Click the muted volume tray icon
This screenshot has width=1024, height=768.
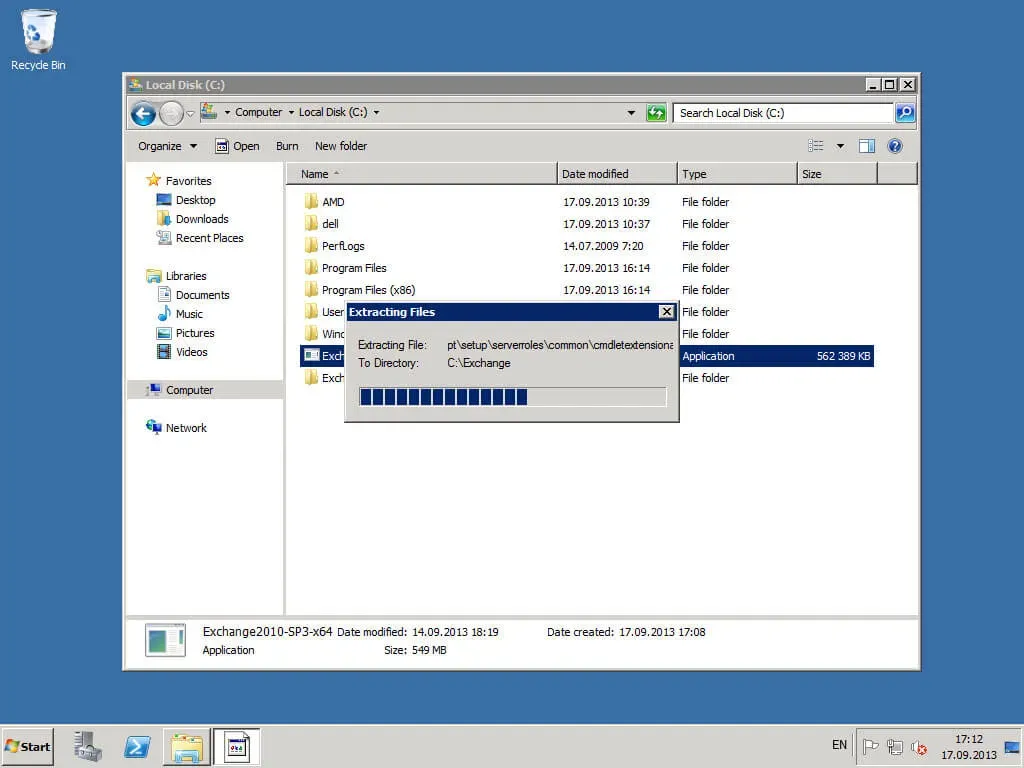pyautogui.click(x=919, y=746)
